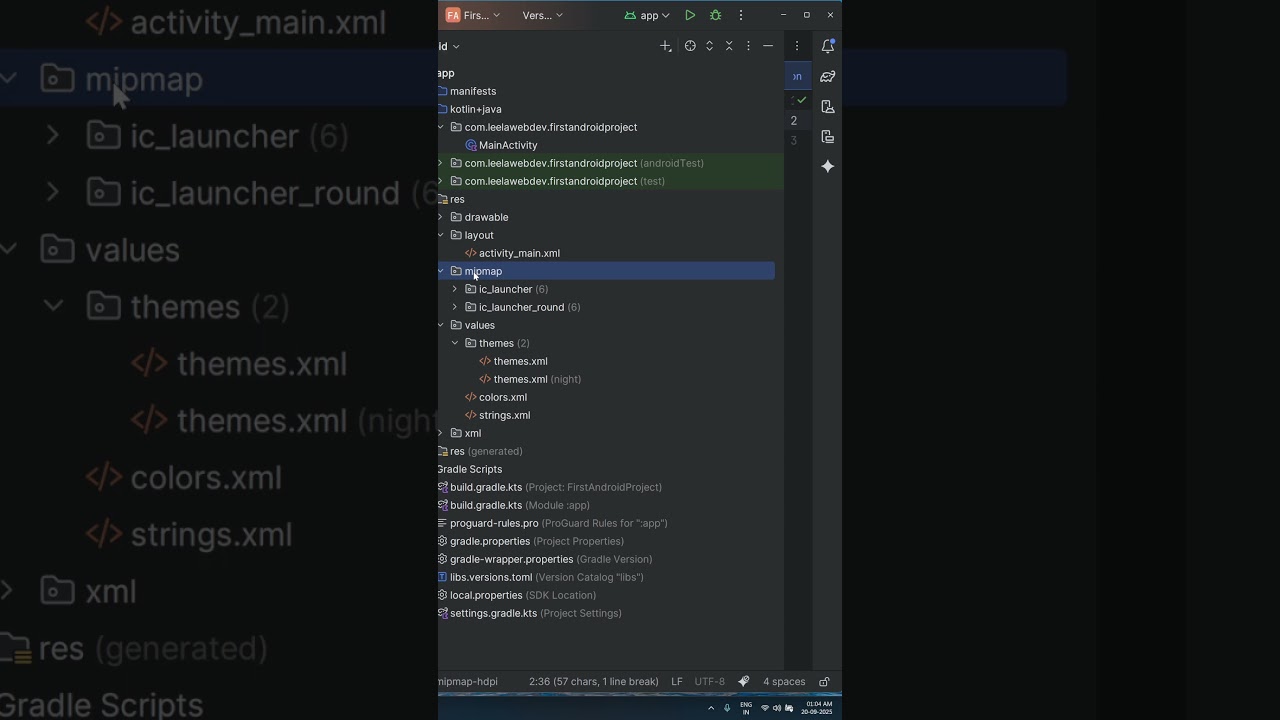The width and height of the screenshot is (1280, 720).
Task: Open the Device Manager tool window
Action: pos(828,106)
